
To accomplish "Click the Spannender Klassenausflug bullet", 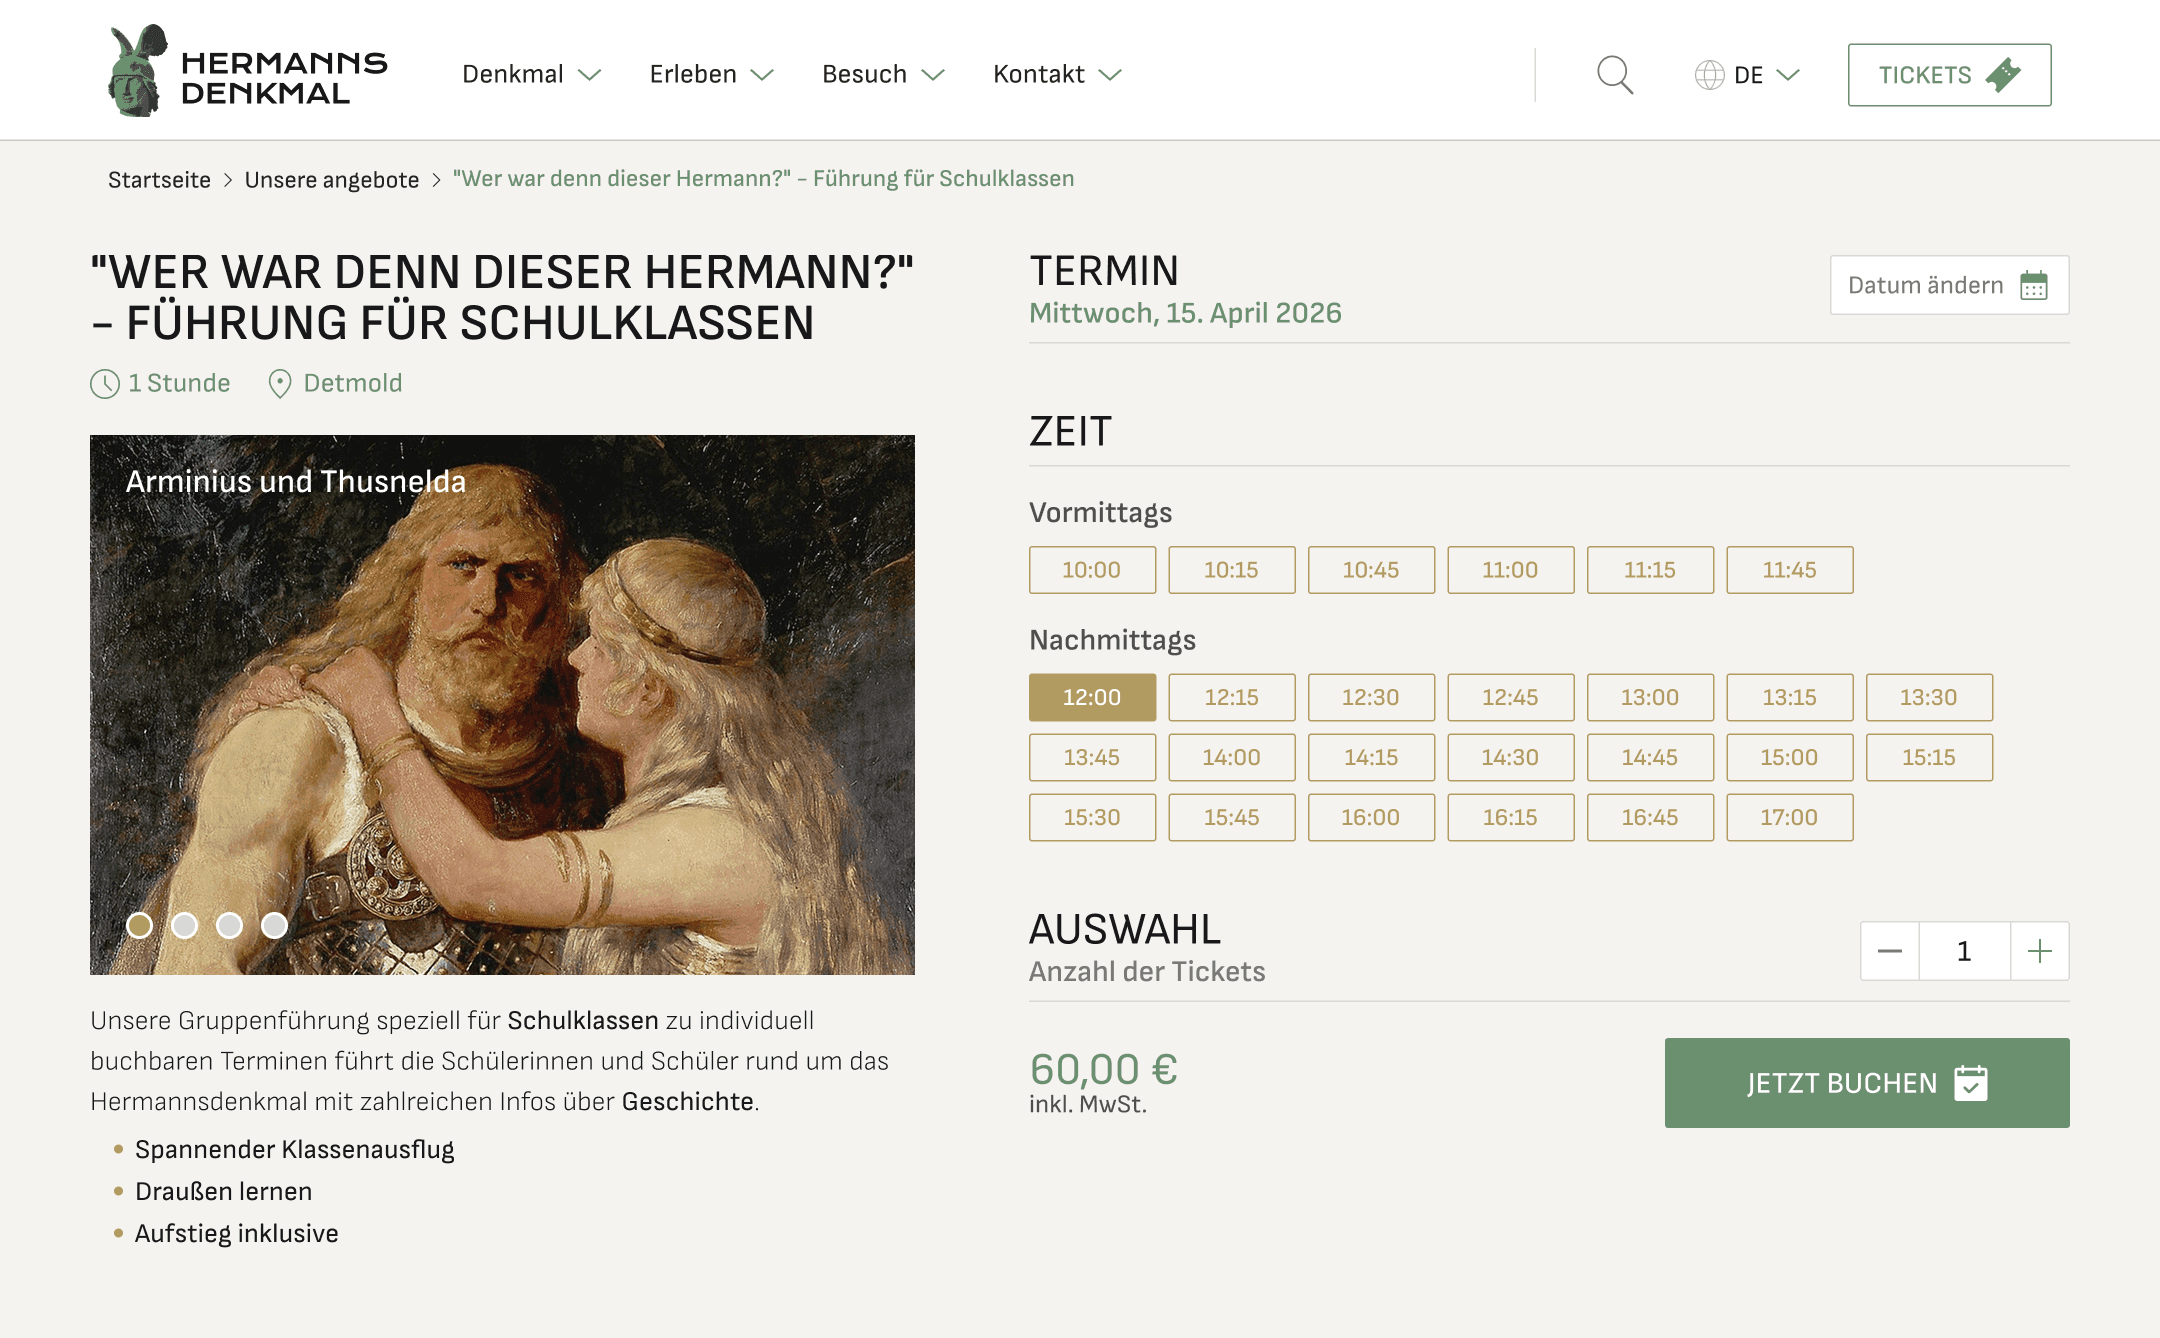I will pos(295,1150).
